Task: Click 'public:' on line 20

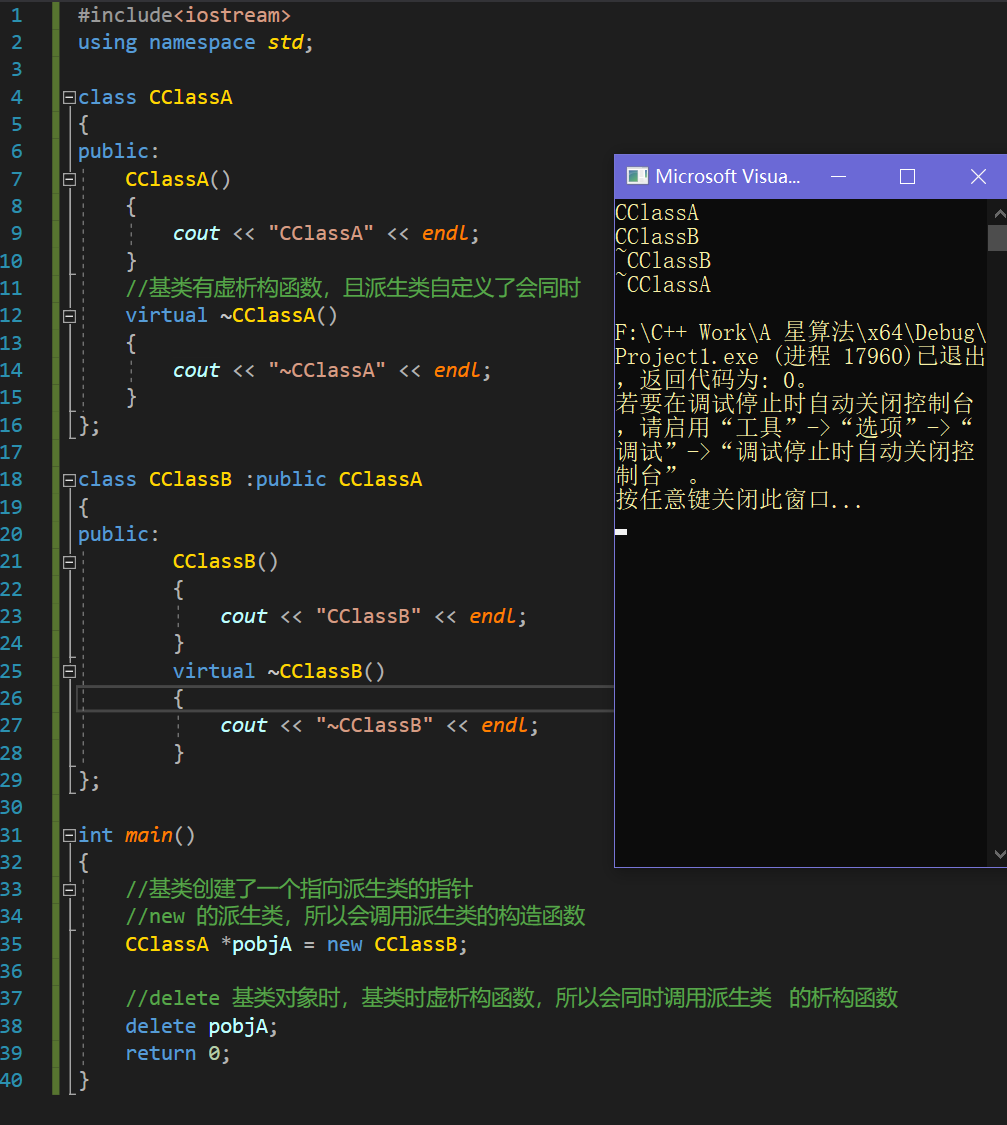Action: coord(118,535)
